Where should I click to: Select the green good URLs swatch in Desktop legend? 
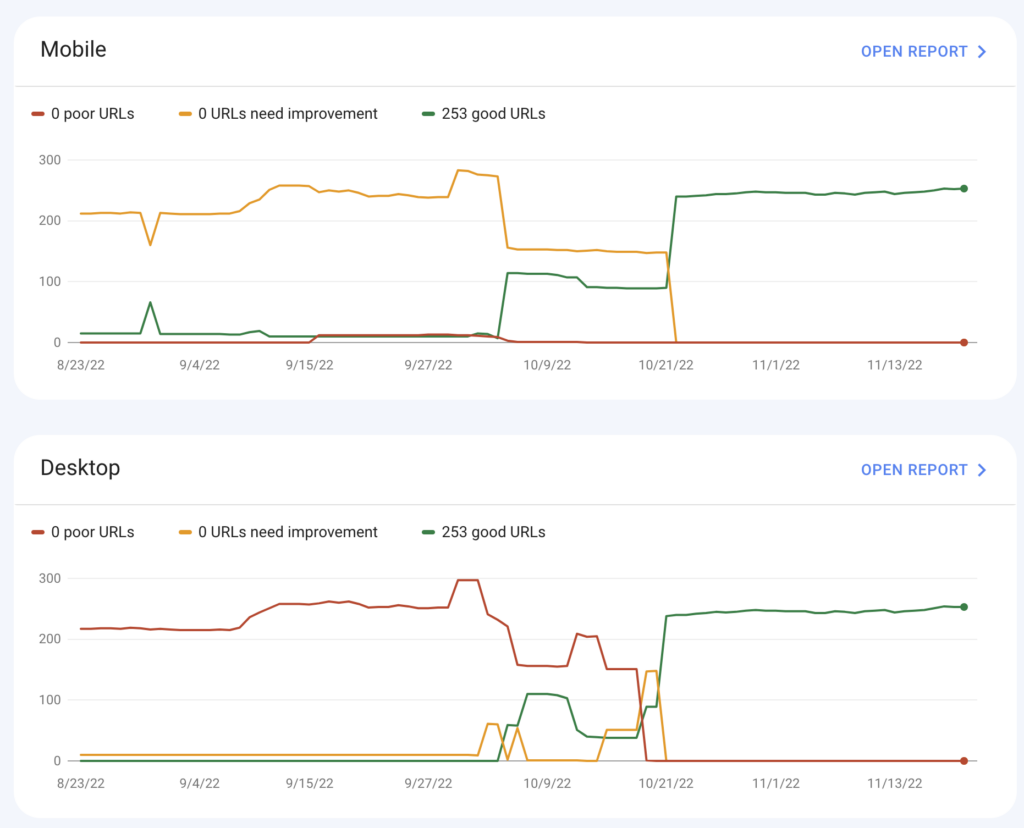(x=428, y=532)
